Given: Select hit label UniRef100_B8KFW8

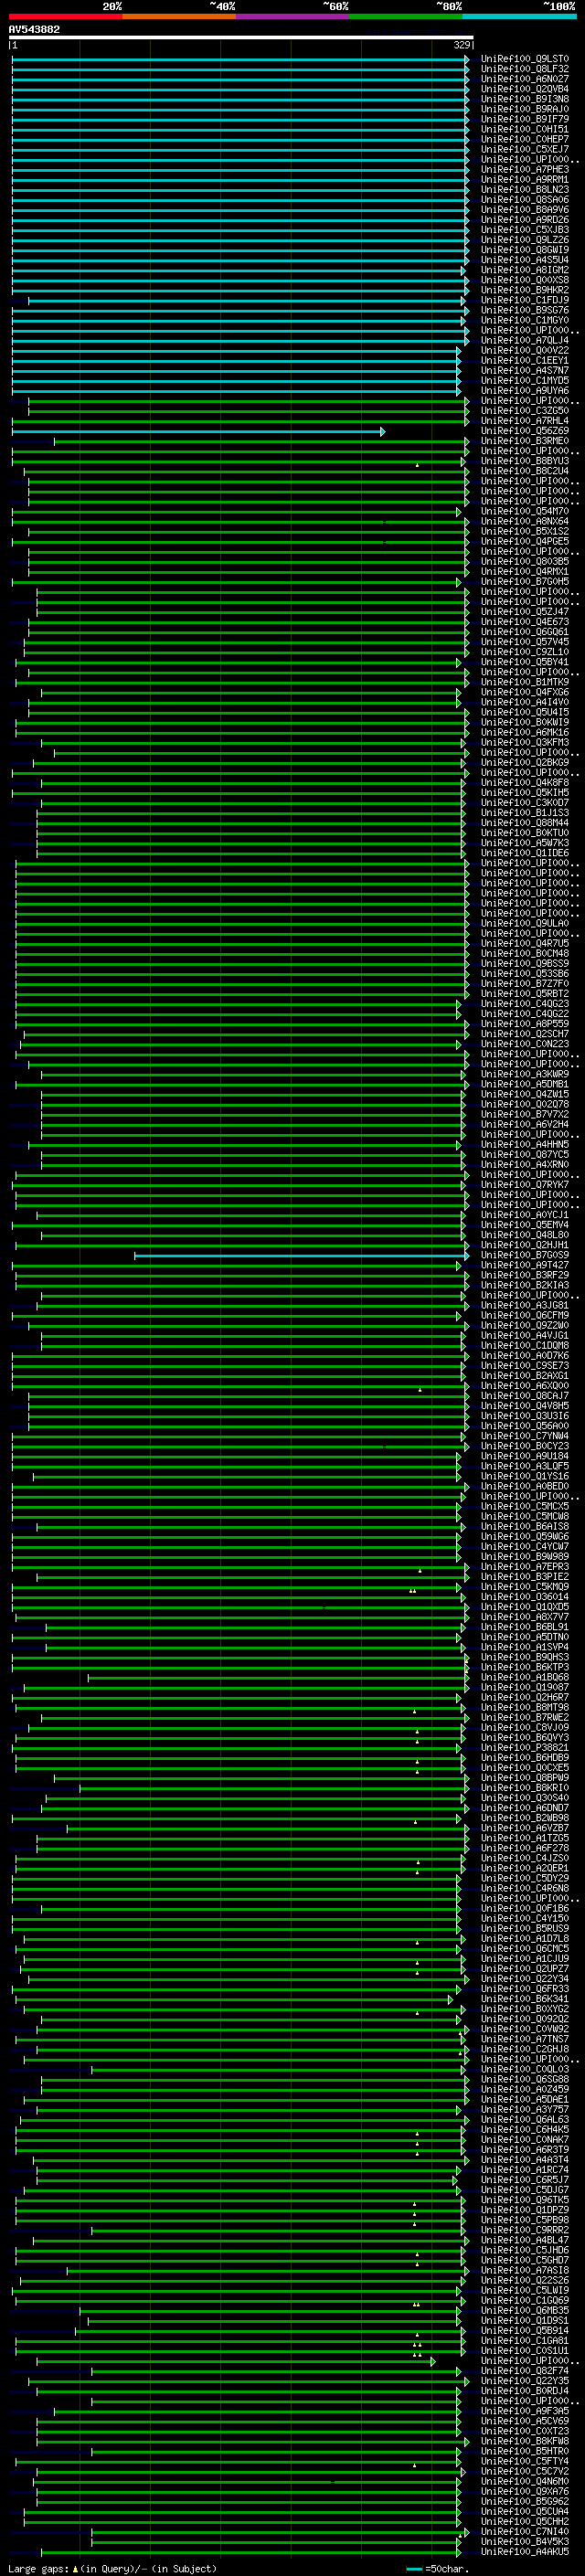Looking at the screenshot, I should [525, 2441].
